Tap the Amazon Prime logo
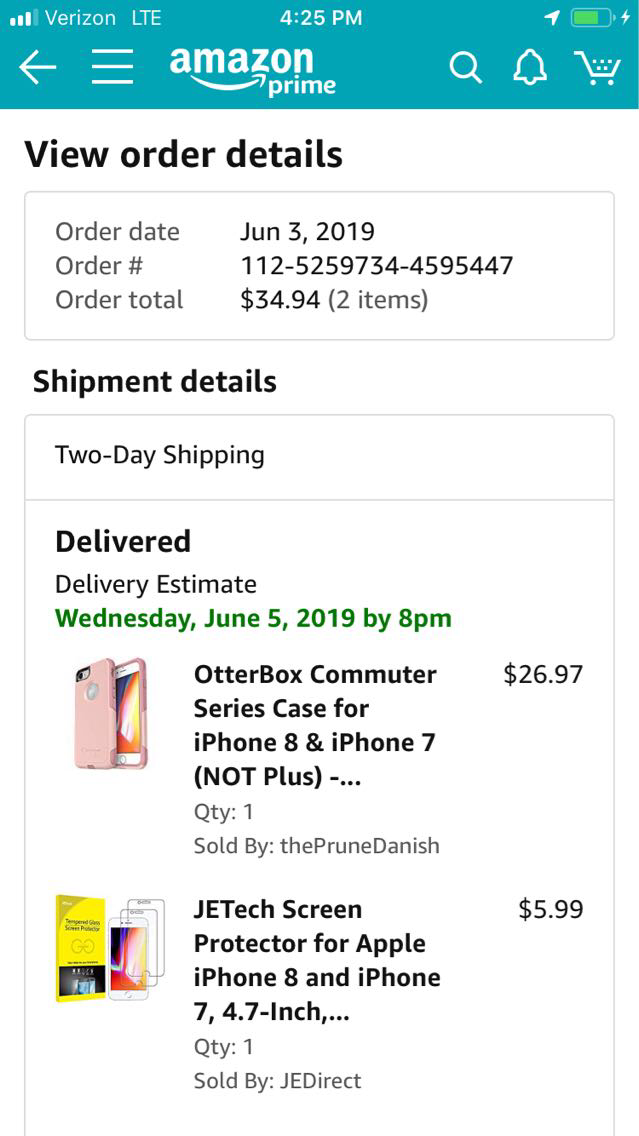This screenshot has height=1136, width=639. (253, 70)
